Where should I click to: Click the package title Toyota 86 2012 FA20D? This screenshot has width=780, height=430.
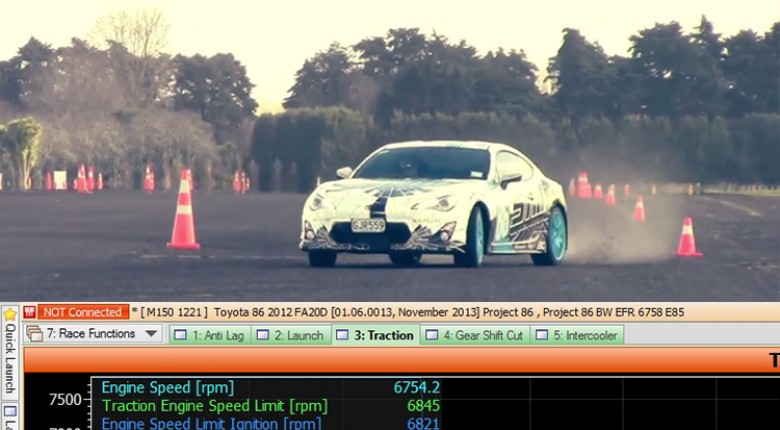coord(271,313)
